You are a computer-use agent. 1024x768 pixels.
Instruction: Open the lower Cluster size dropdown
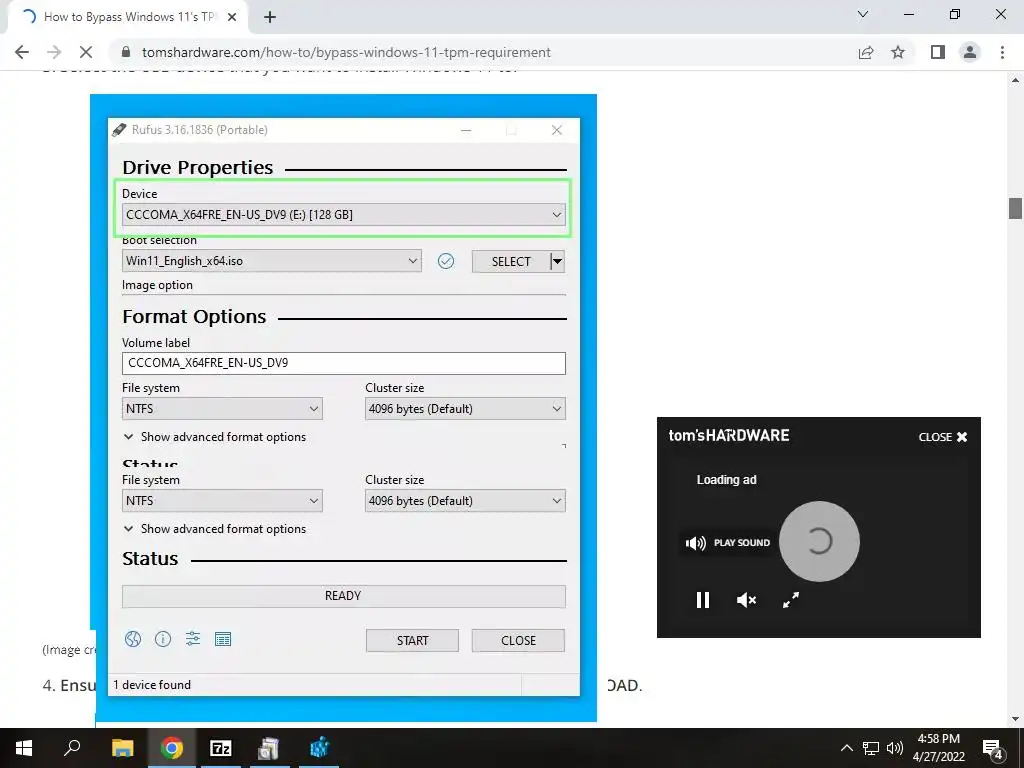tap(465, 501)
